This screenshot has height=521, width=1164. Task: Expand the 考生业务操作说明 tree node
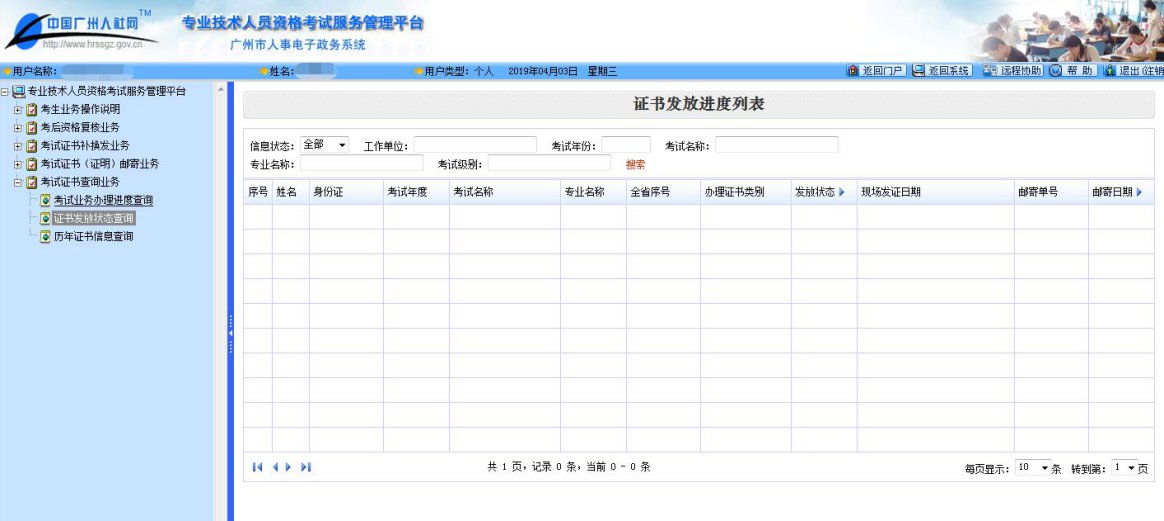18,109
